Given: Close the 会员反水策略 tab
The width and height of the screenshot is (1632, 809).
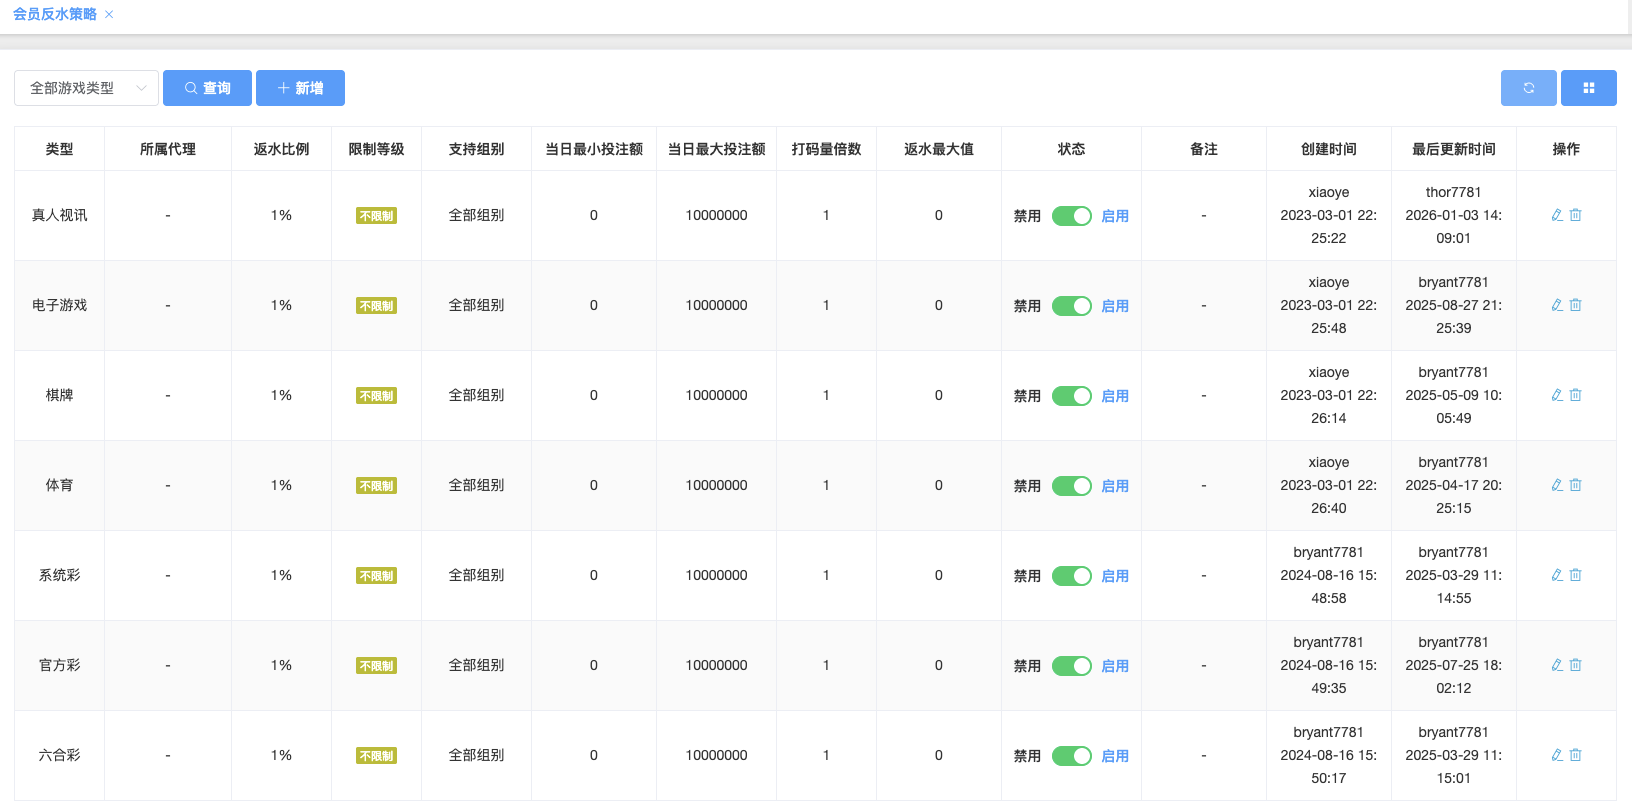Looking at the screenshot, I should click(109, 15).
